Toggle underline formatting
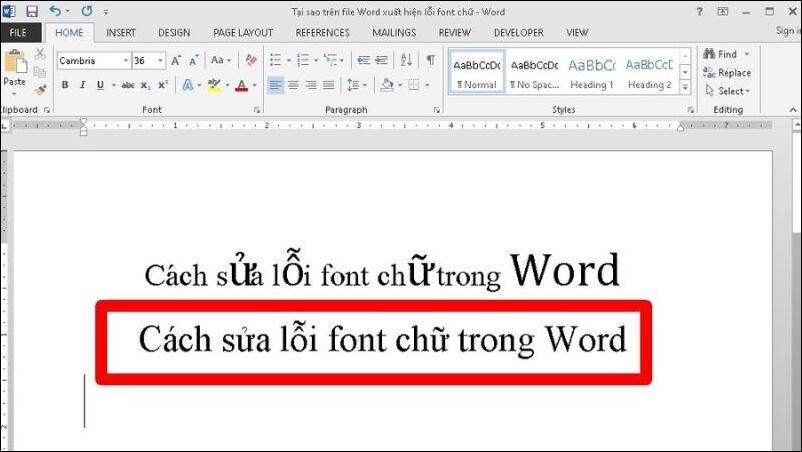 point(100,85)
